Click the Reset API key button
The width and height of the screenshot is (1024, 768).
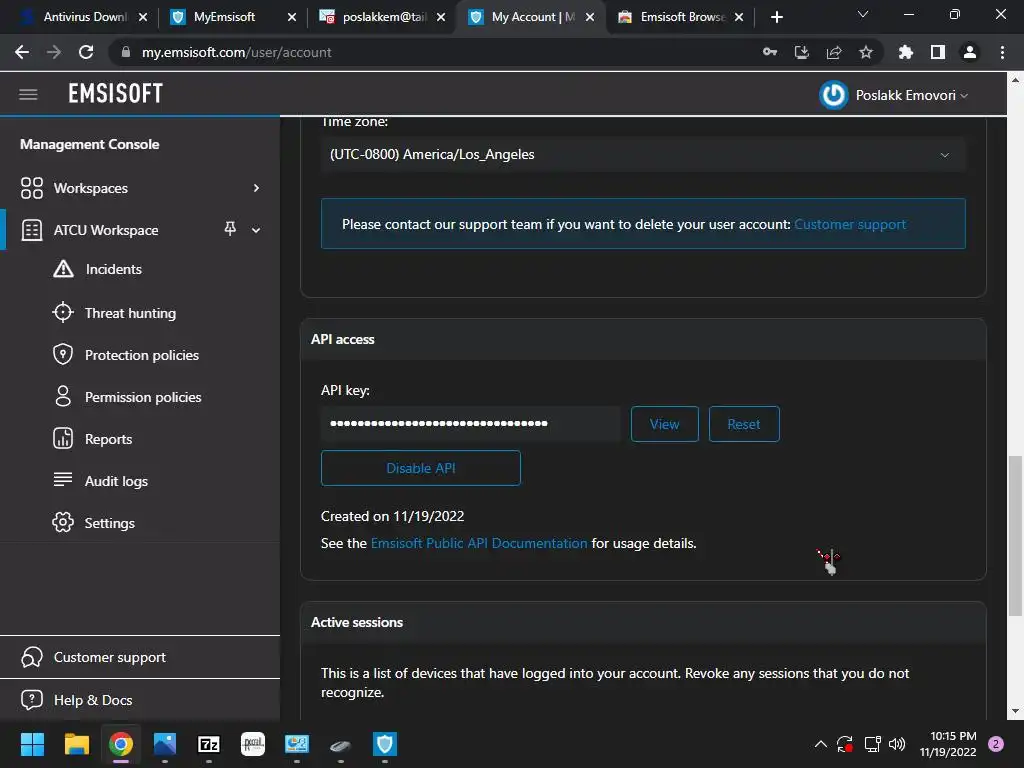coord(744,424)
